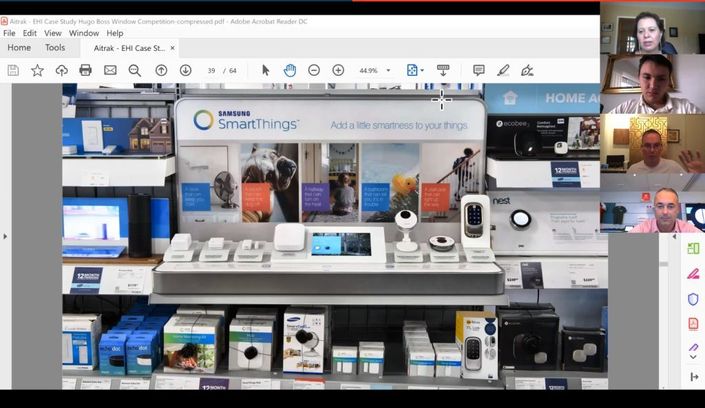Click the '/ 64' total pages text
This screenshot has height=408, width=705.
coord(231,71)
